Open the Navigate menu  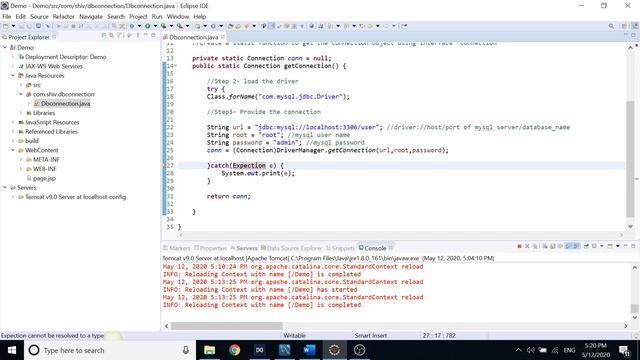[91, 16]
